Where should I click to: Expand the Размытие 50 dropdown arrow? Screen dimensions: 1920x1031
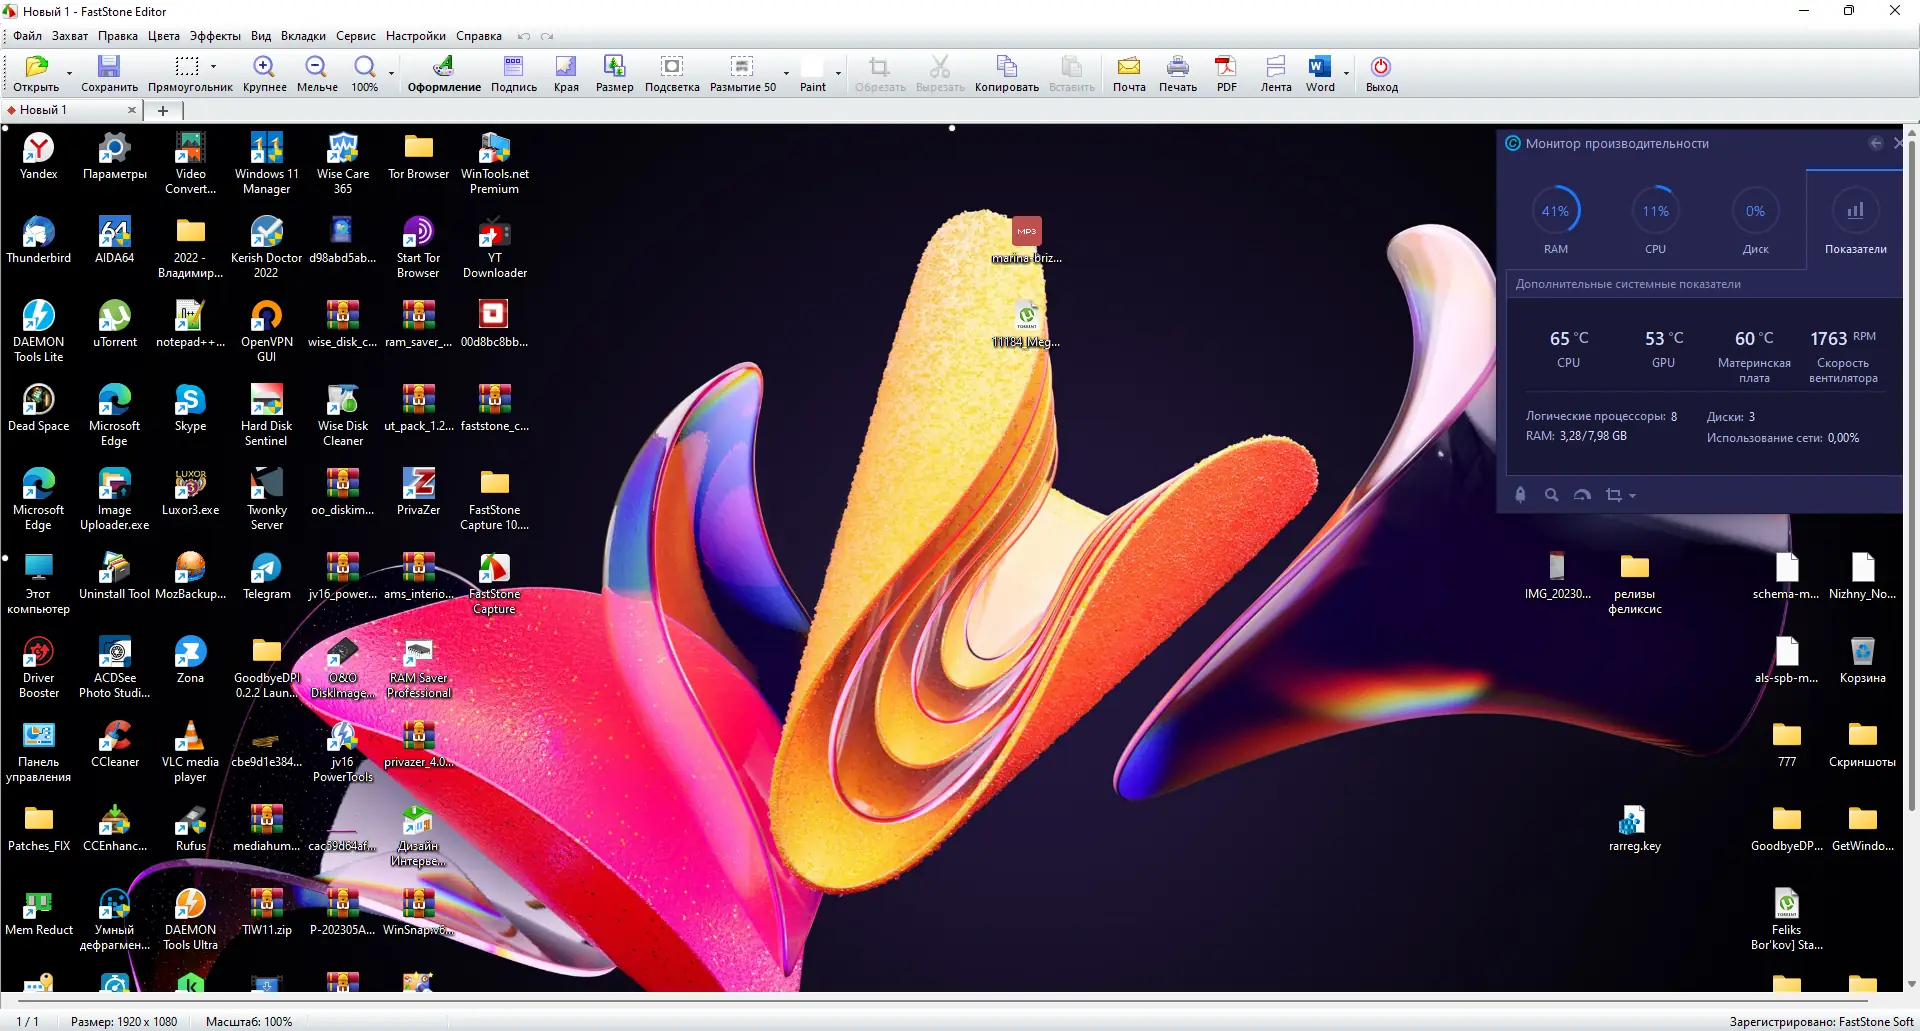tap(786, 73)
